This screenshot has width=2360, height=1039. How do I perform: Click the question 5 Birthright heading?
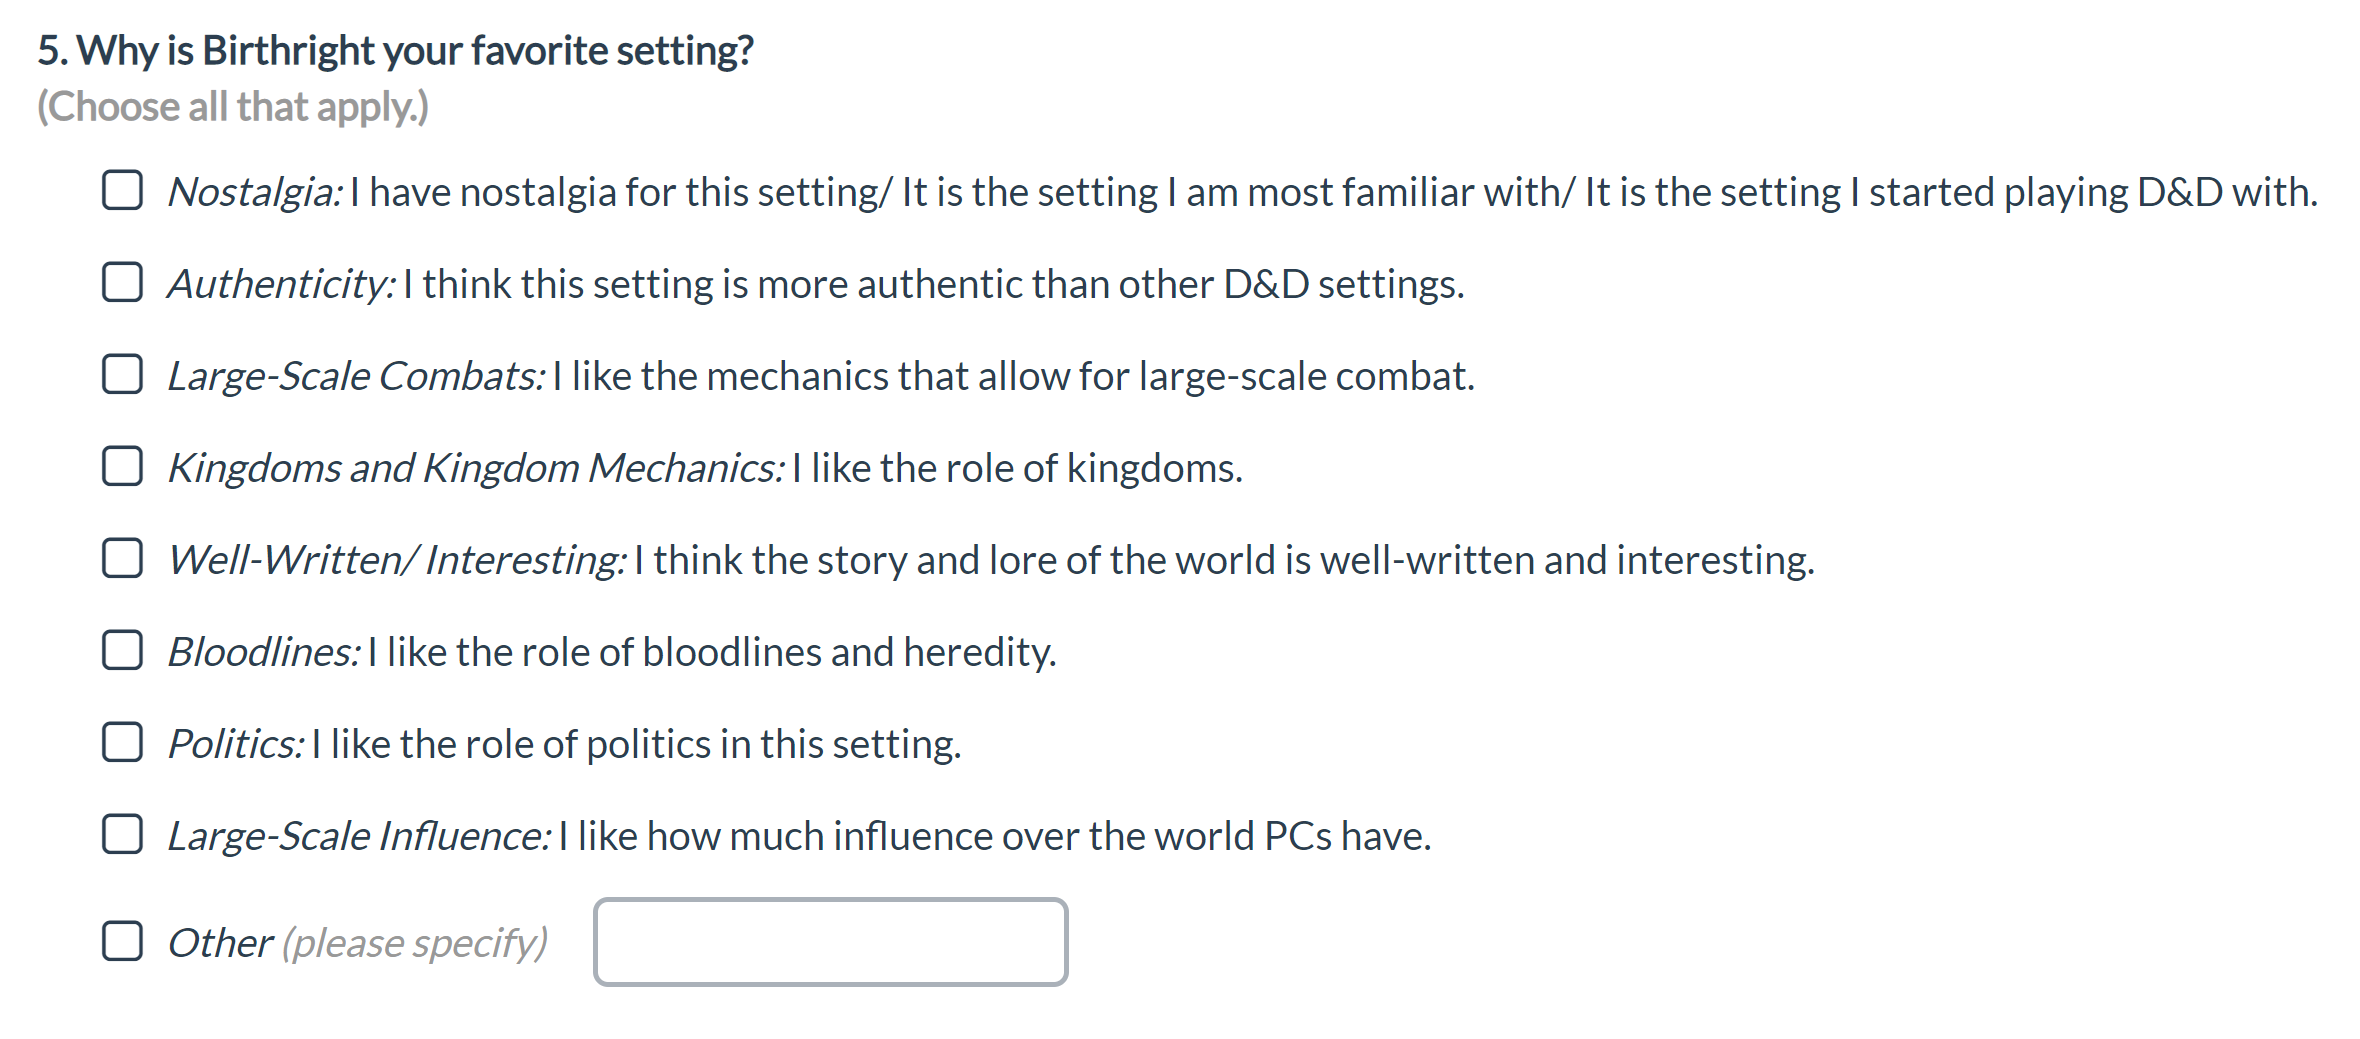pos(396,51)
